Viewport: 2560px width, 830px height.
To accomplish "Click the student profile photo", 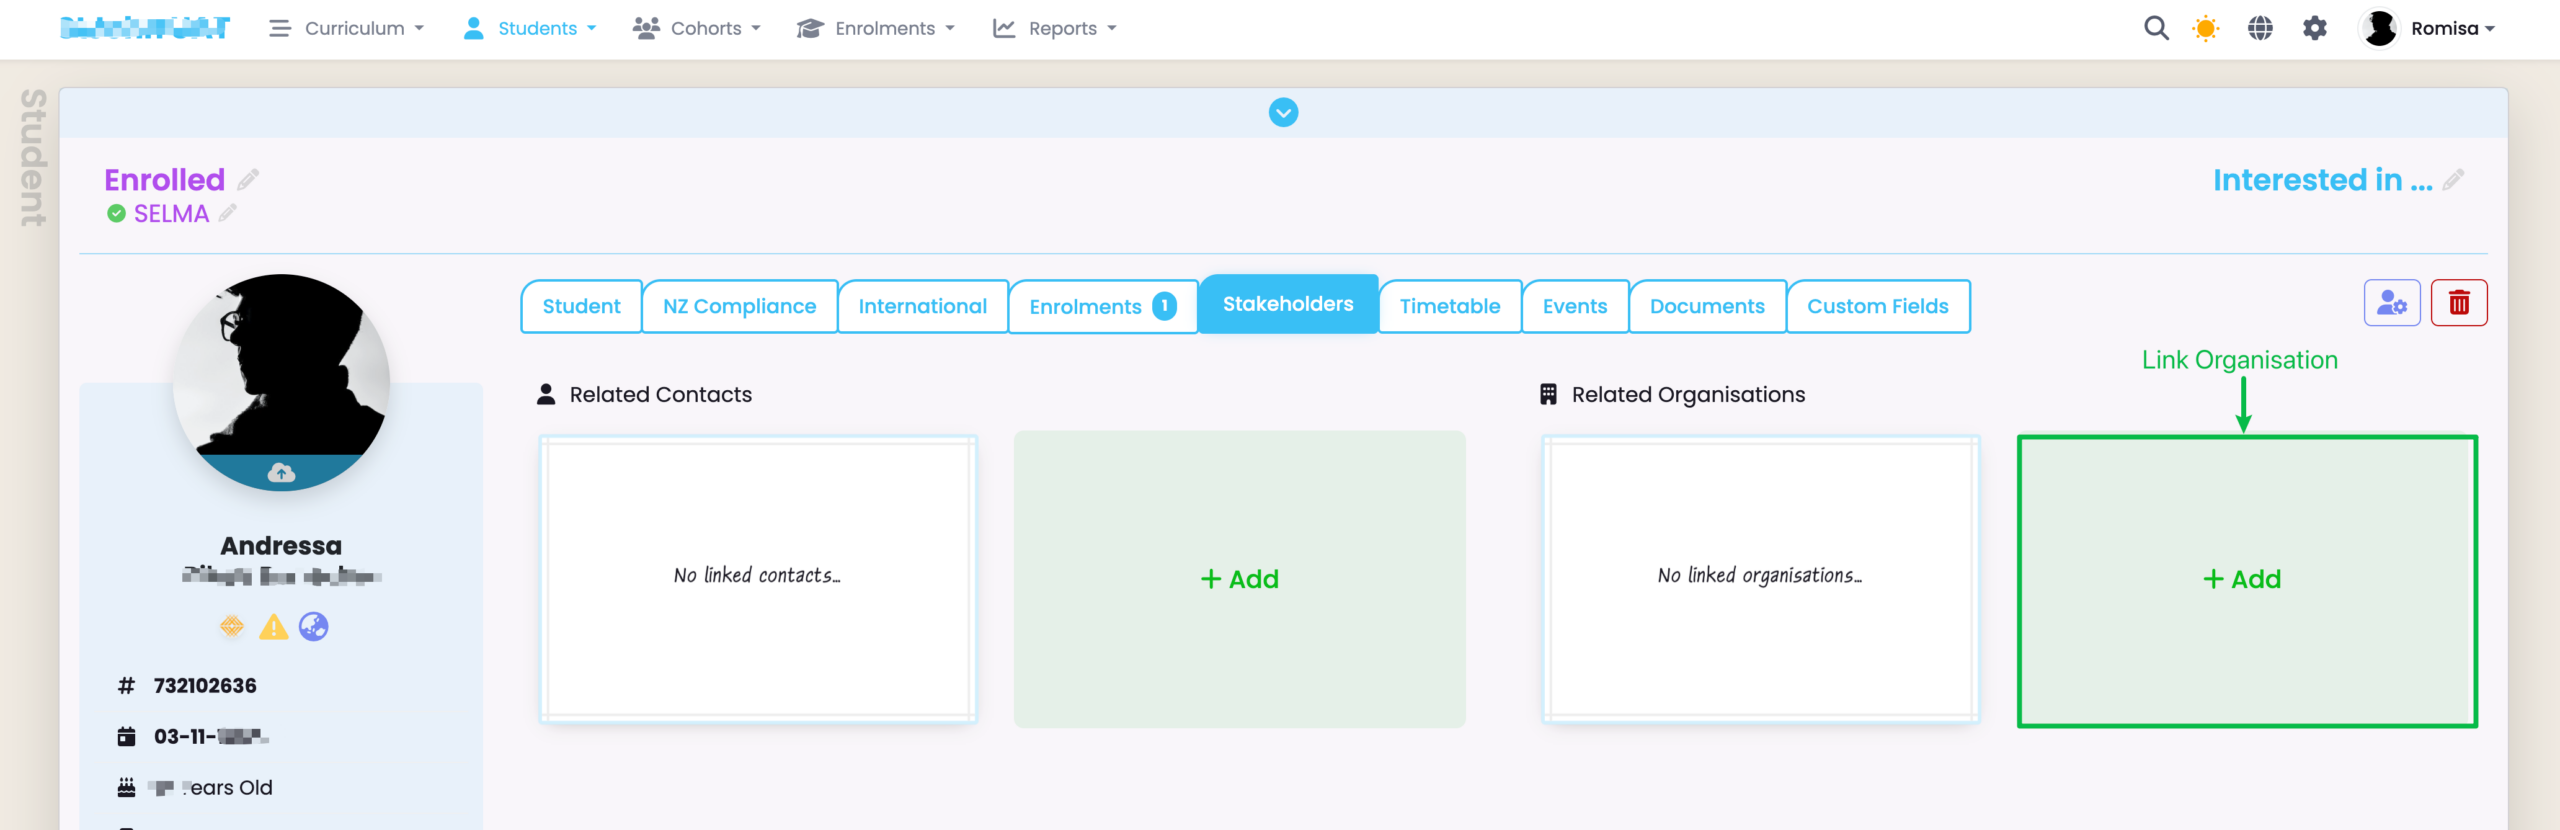I will [x=281, y=370].
